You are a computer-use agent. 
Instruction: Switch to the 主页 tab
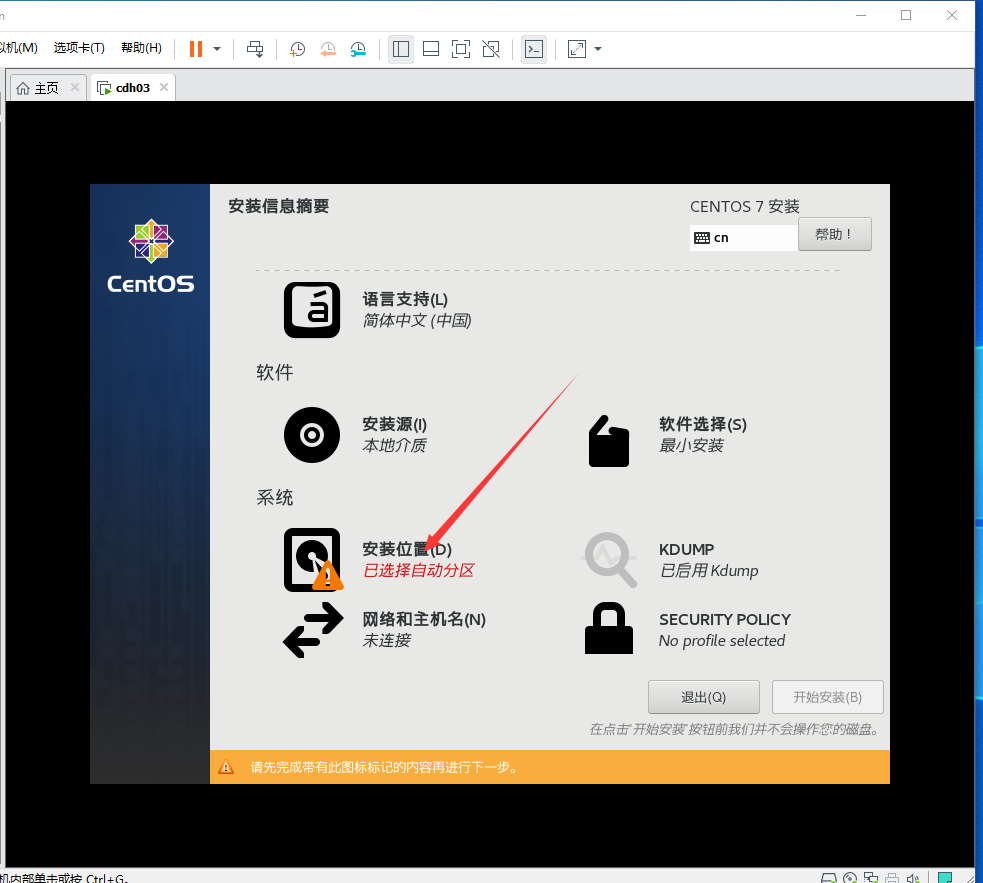coord(46,88)
